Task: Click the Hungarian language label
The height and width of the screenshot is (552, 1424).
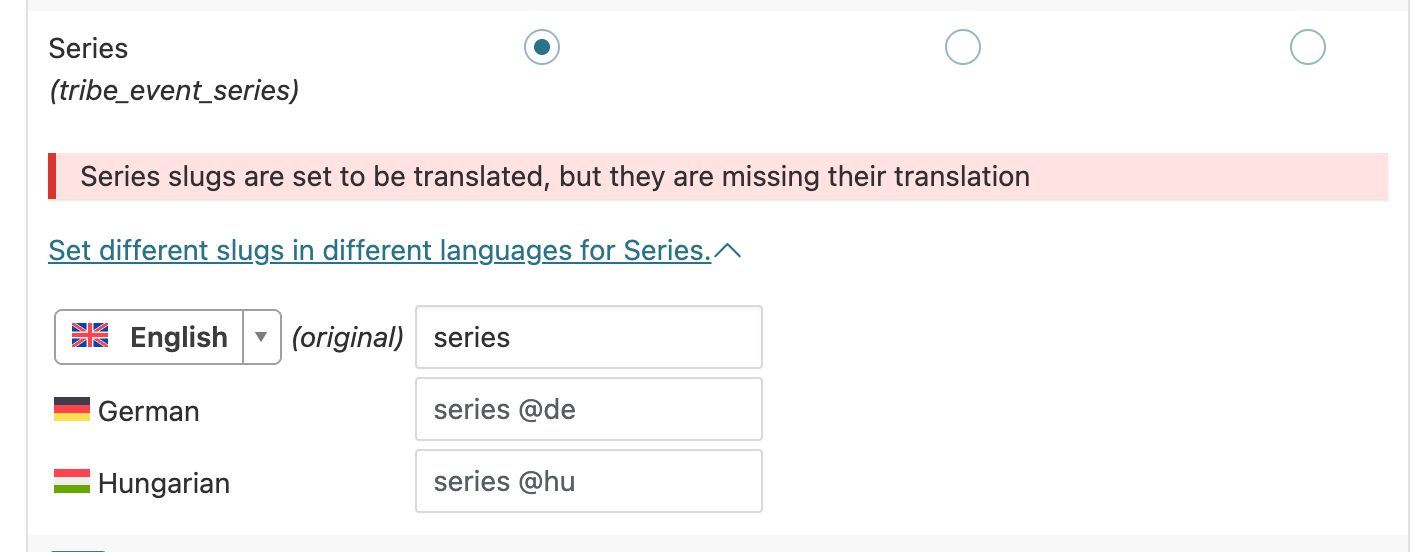Action: [x=164, y=483]
